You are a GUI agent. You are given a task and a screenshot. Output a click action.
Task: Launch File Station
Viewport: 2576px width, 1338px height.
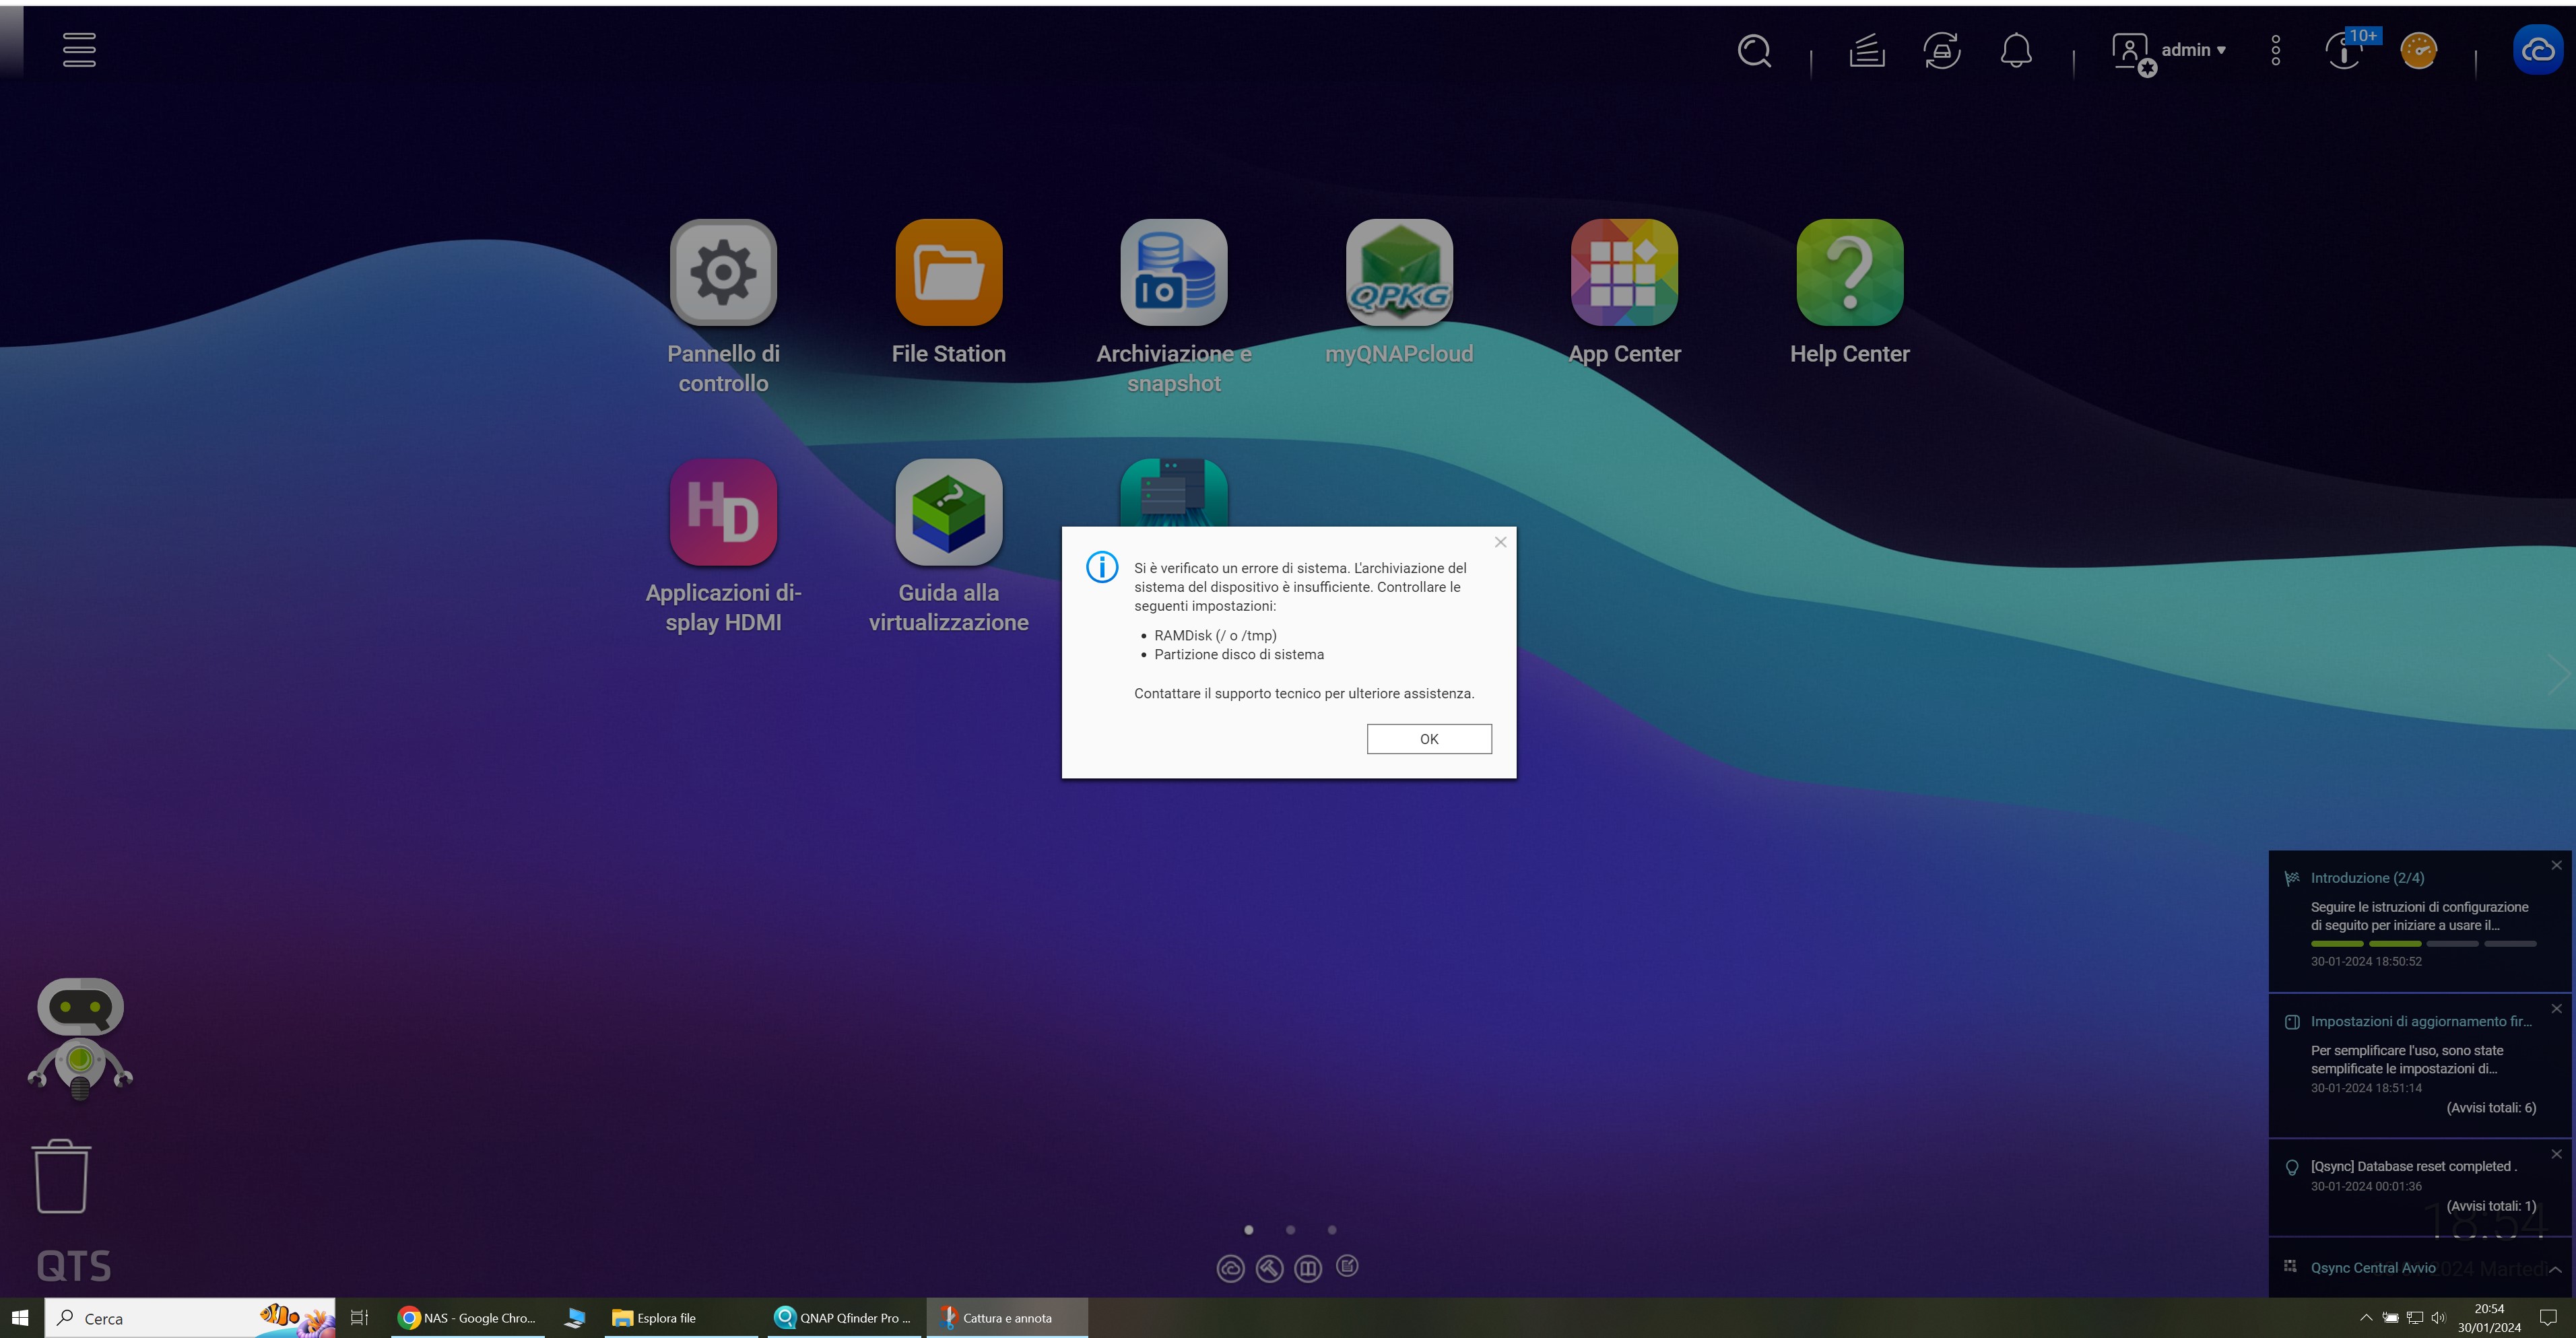click(x=948, y=272)
